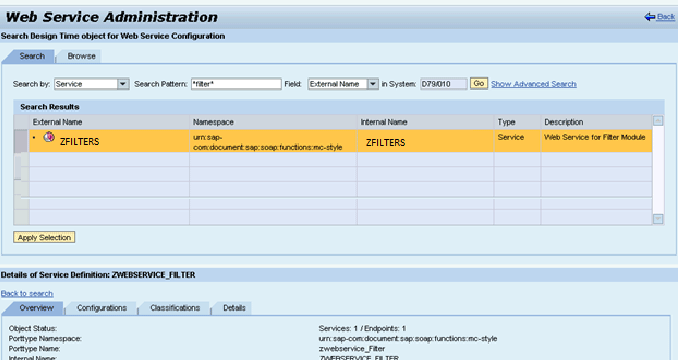Select the ZFILTERS row selector cell
The width and height of the screenshot is (694, 363).
(x=21, y=141)
